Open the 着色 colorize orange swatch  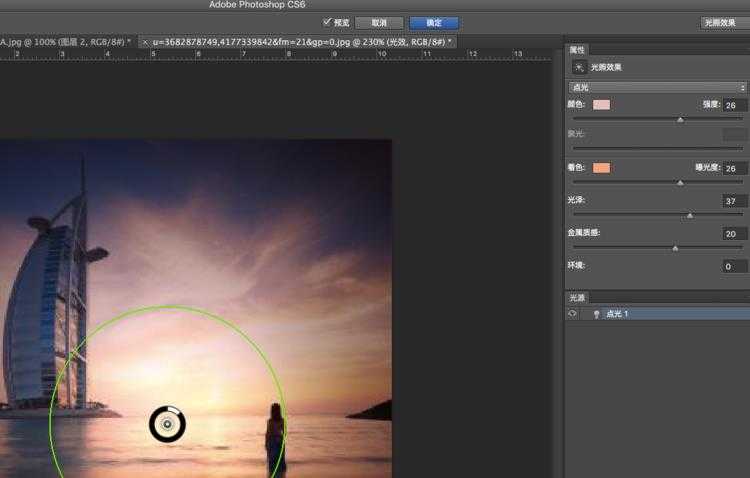[x=601, y=168]
